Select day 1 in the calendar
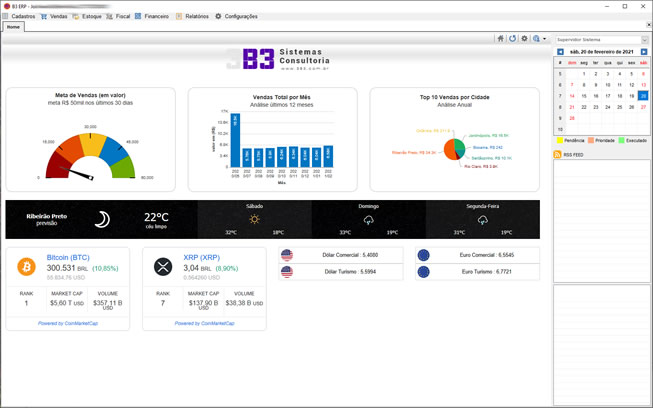The height and width of the screenshot is (408, 653). pyautogui.click(x=584, y=74)
